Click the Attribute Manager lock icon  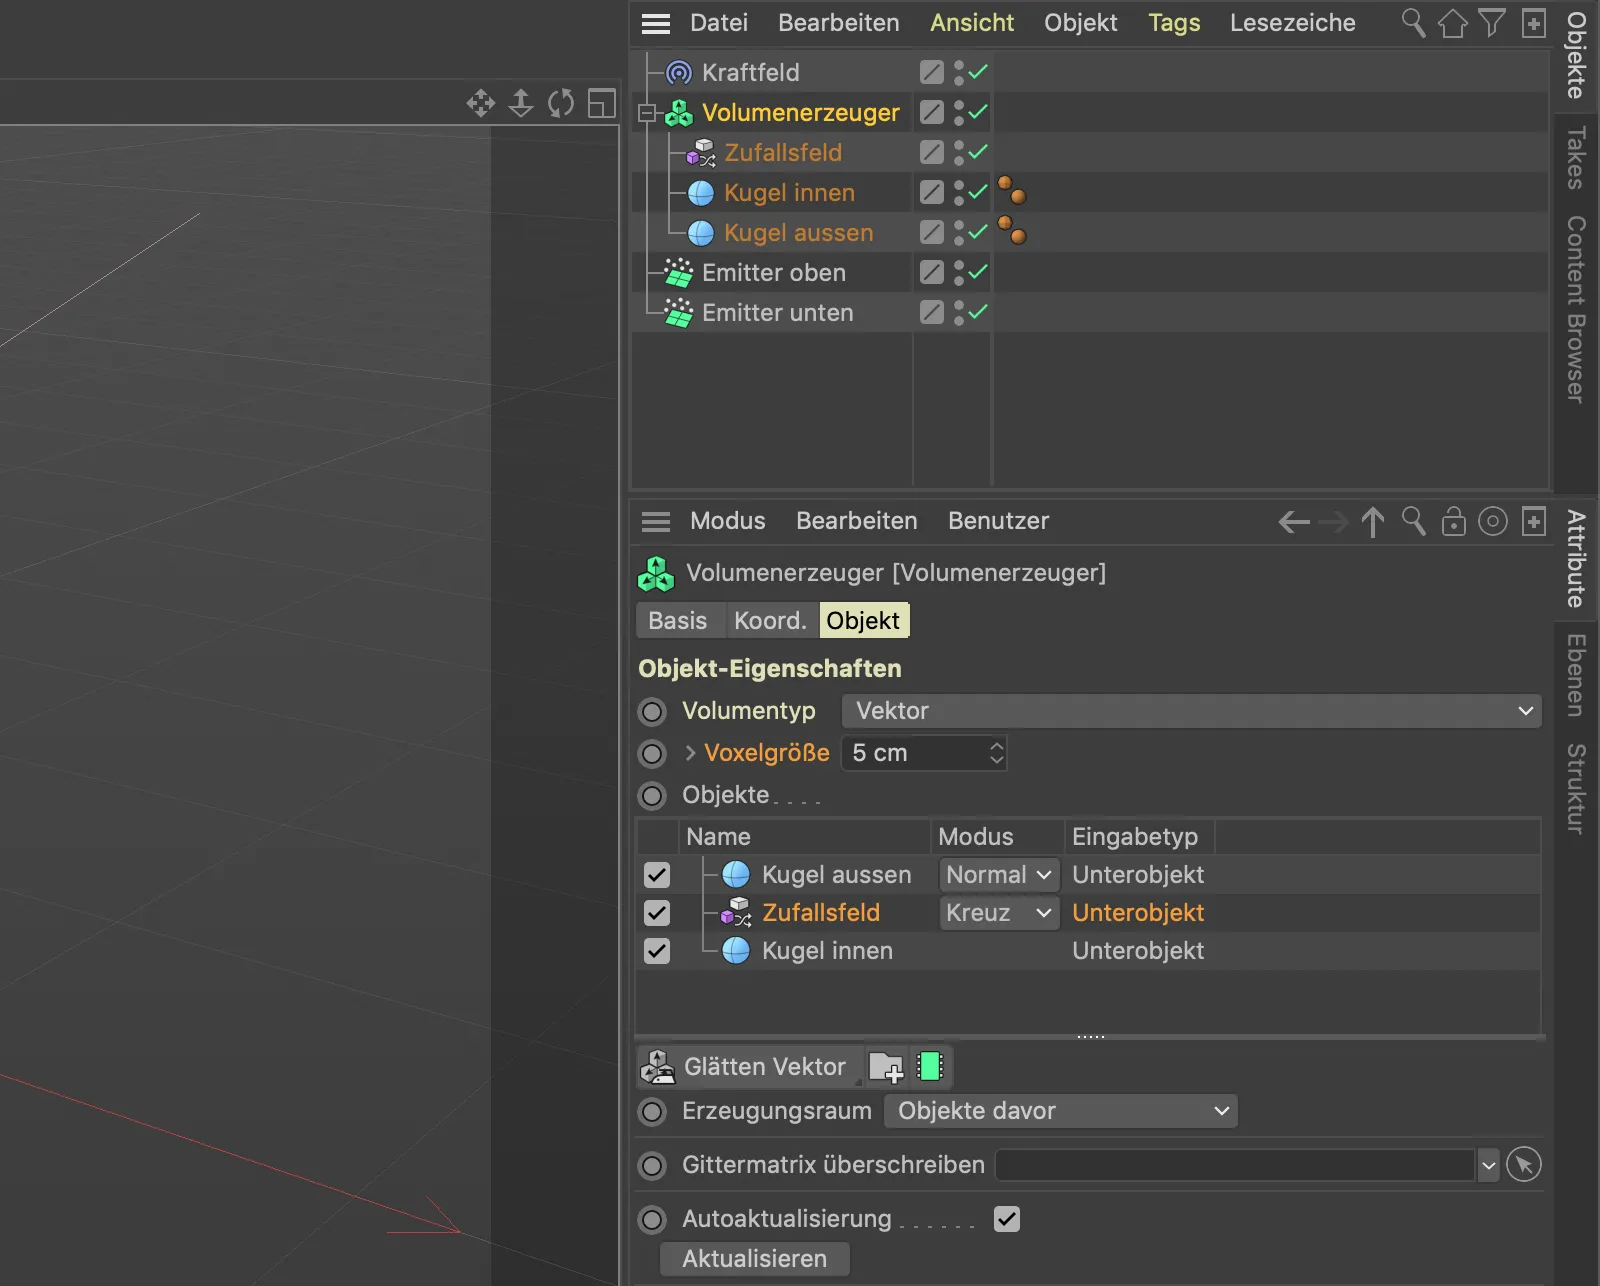[1453, 521]
